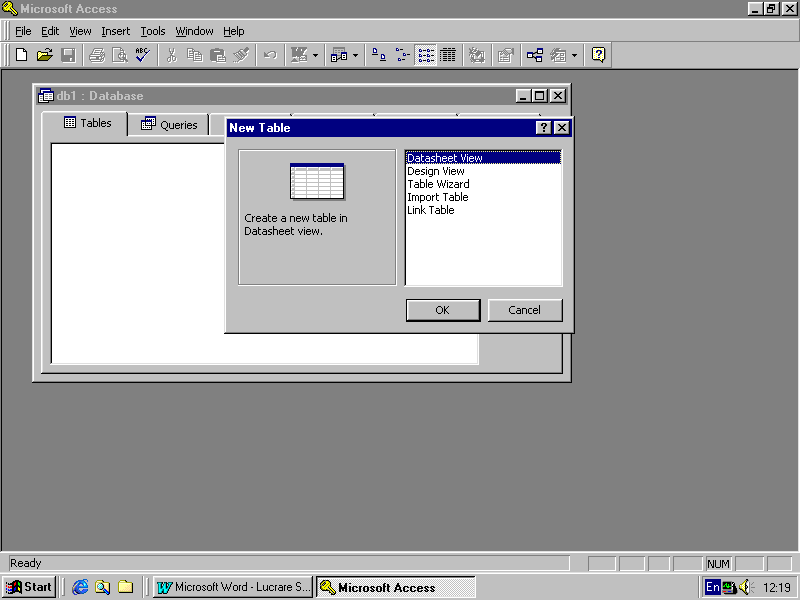Minimize the db1 Database window
Viewport: 800px width, 600px height.
tap(522, 96)
